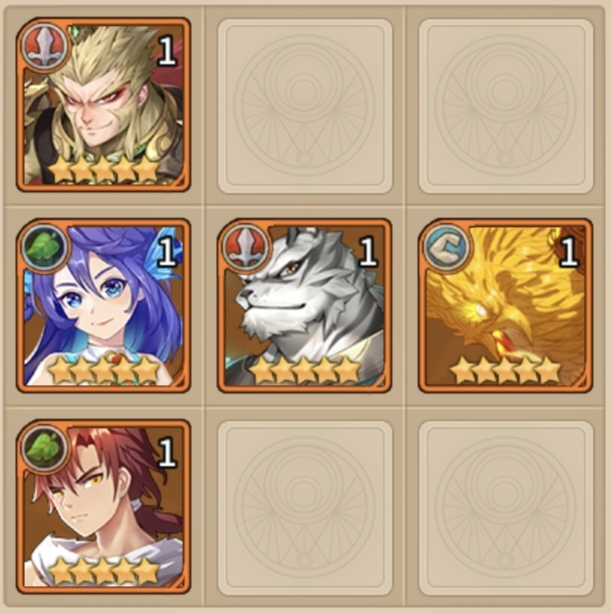Click the level number on red-haired hero card
Screen dimensions: 611x614
point(167,453)
